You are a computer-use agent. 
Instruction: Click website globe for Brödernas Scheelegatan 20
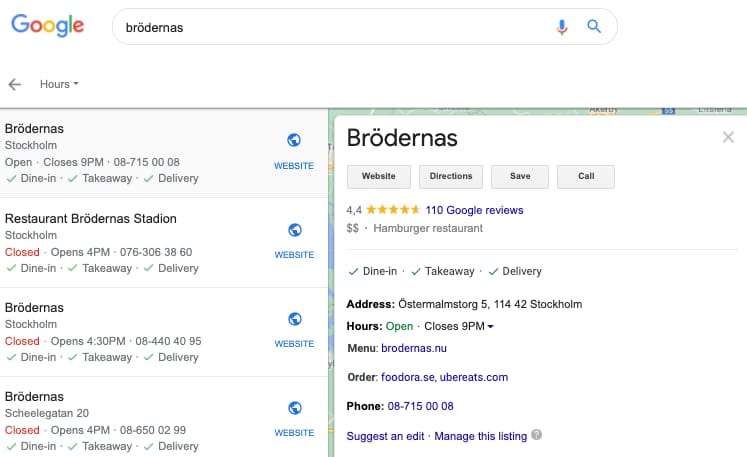(295, 408)
